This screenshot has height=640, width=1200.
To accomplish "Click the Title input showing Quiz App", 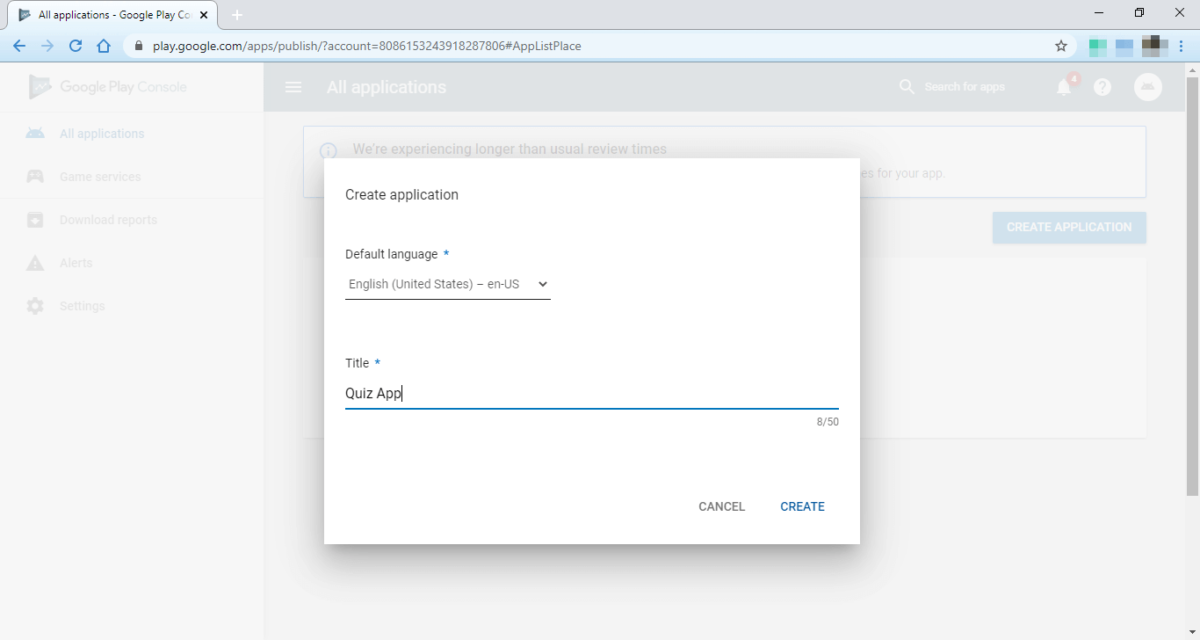I will point(591,392).
